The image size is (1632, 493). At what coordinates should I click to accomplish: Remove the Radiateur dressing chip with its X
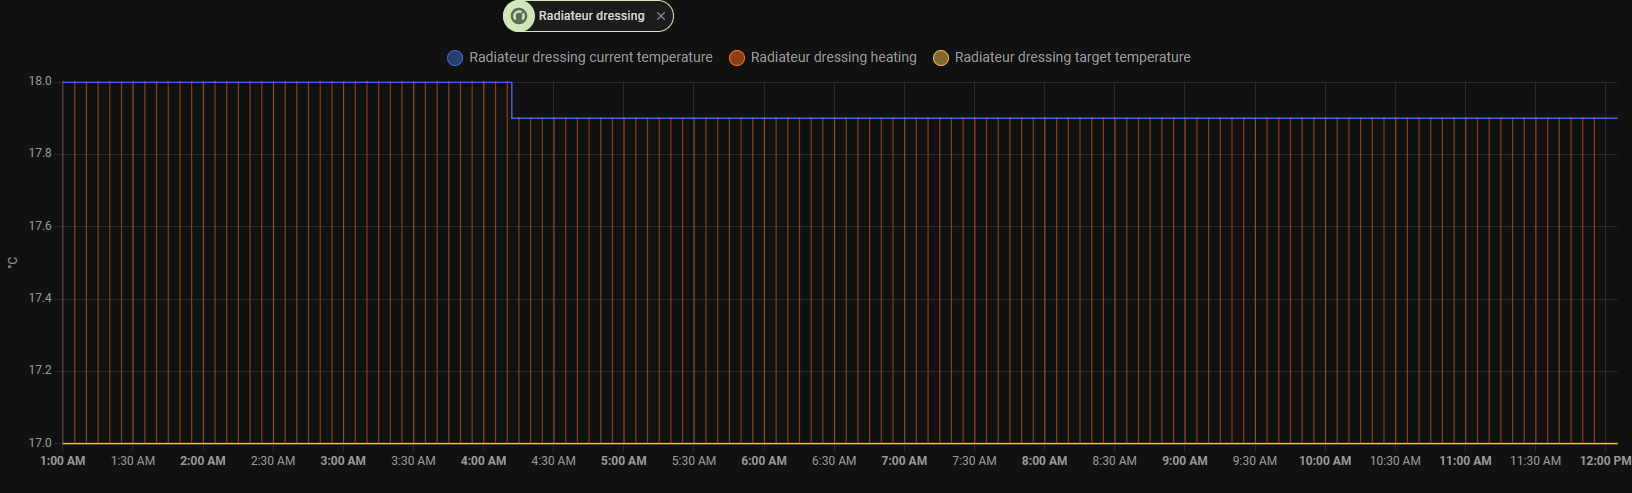pos(661,16)
